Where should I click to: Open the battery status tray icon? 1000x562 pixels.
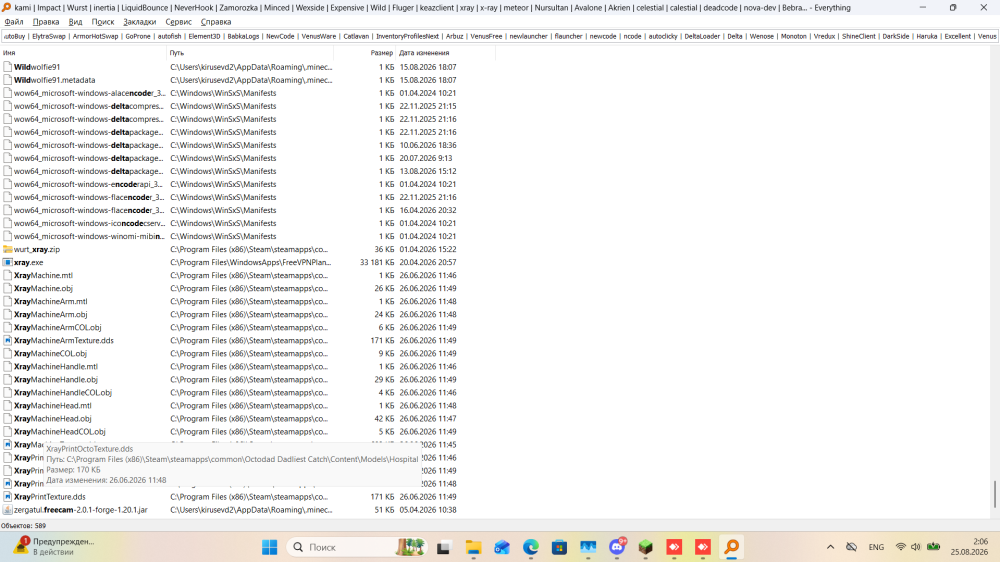tap(934, 547)
